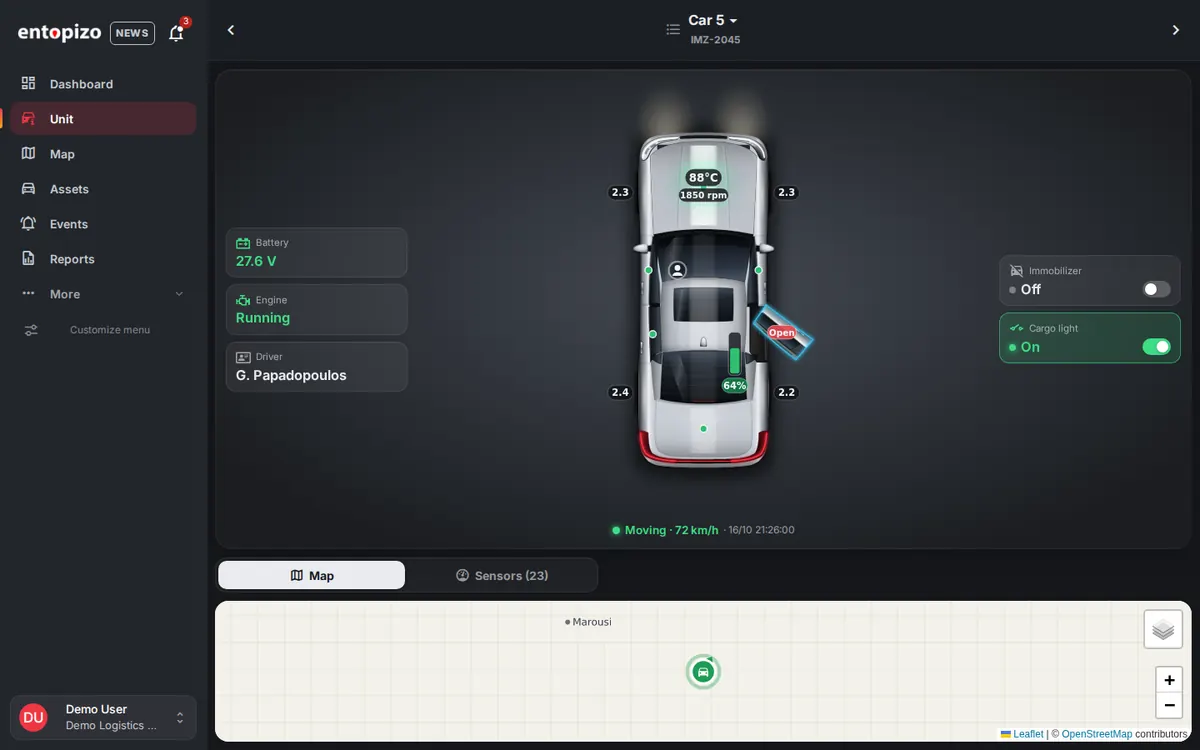Switch to the Sensors (23) tab
This screenshot has height=750, width=1200.
pos(502,575)
